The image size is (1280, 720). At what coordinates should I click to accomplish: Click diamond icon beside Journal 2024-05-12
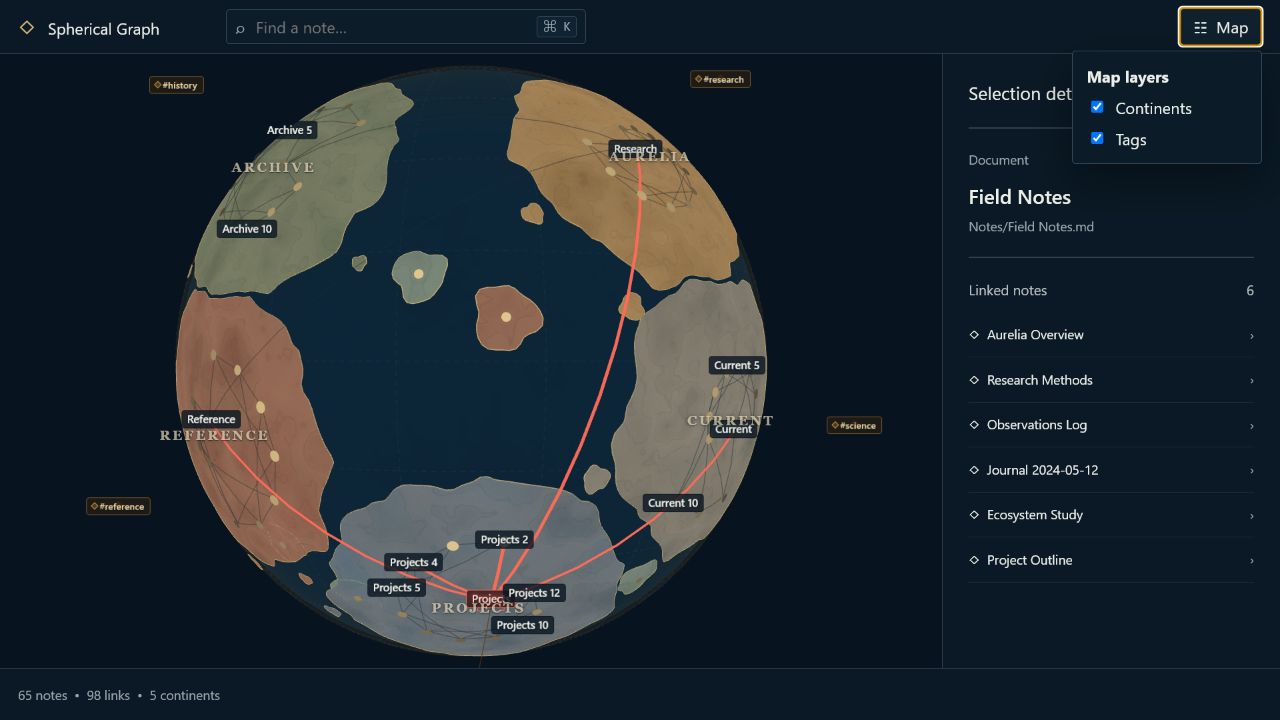tap(974, 470)
